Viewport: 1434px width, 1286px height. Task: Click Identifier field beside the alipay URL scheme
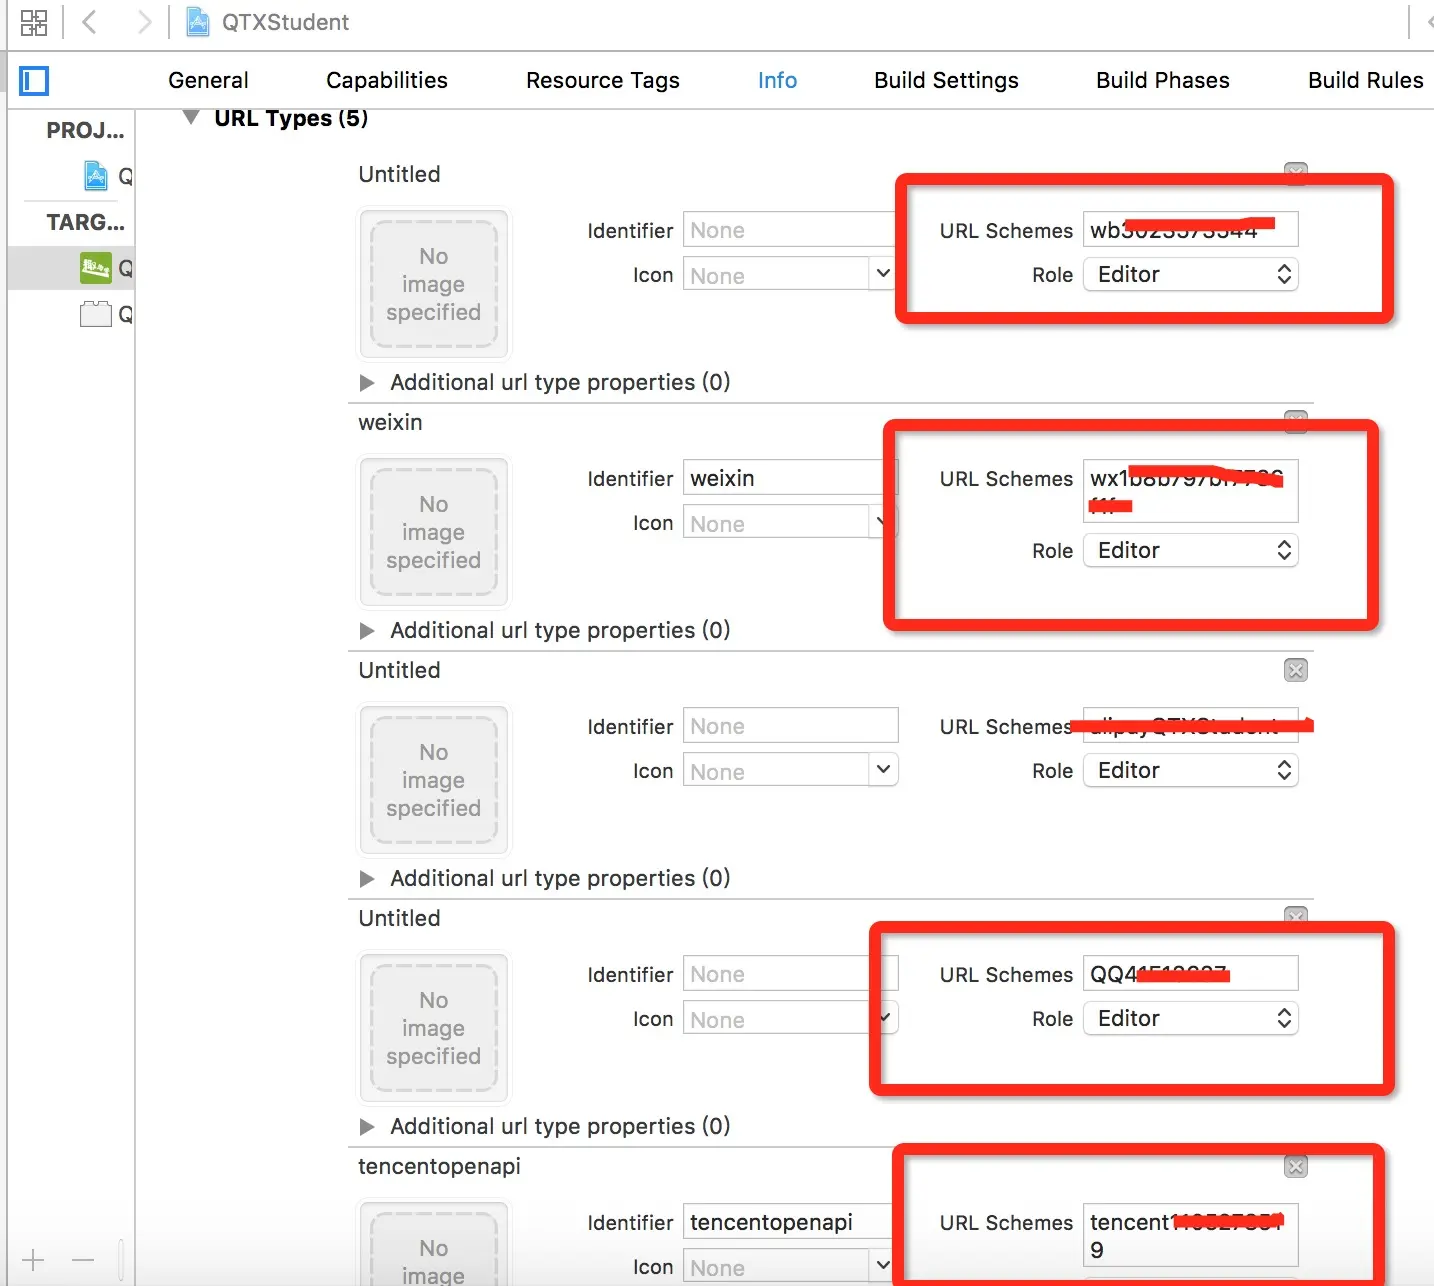[x=790, y=726]
